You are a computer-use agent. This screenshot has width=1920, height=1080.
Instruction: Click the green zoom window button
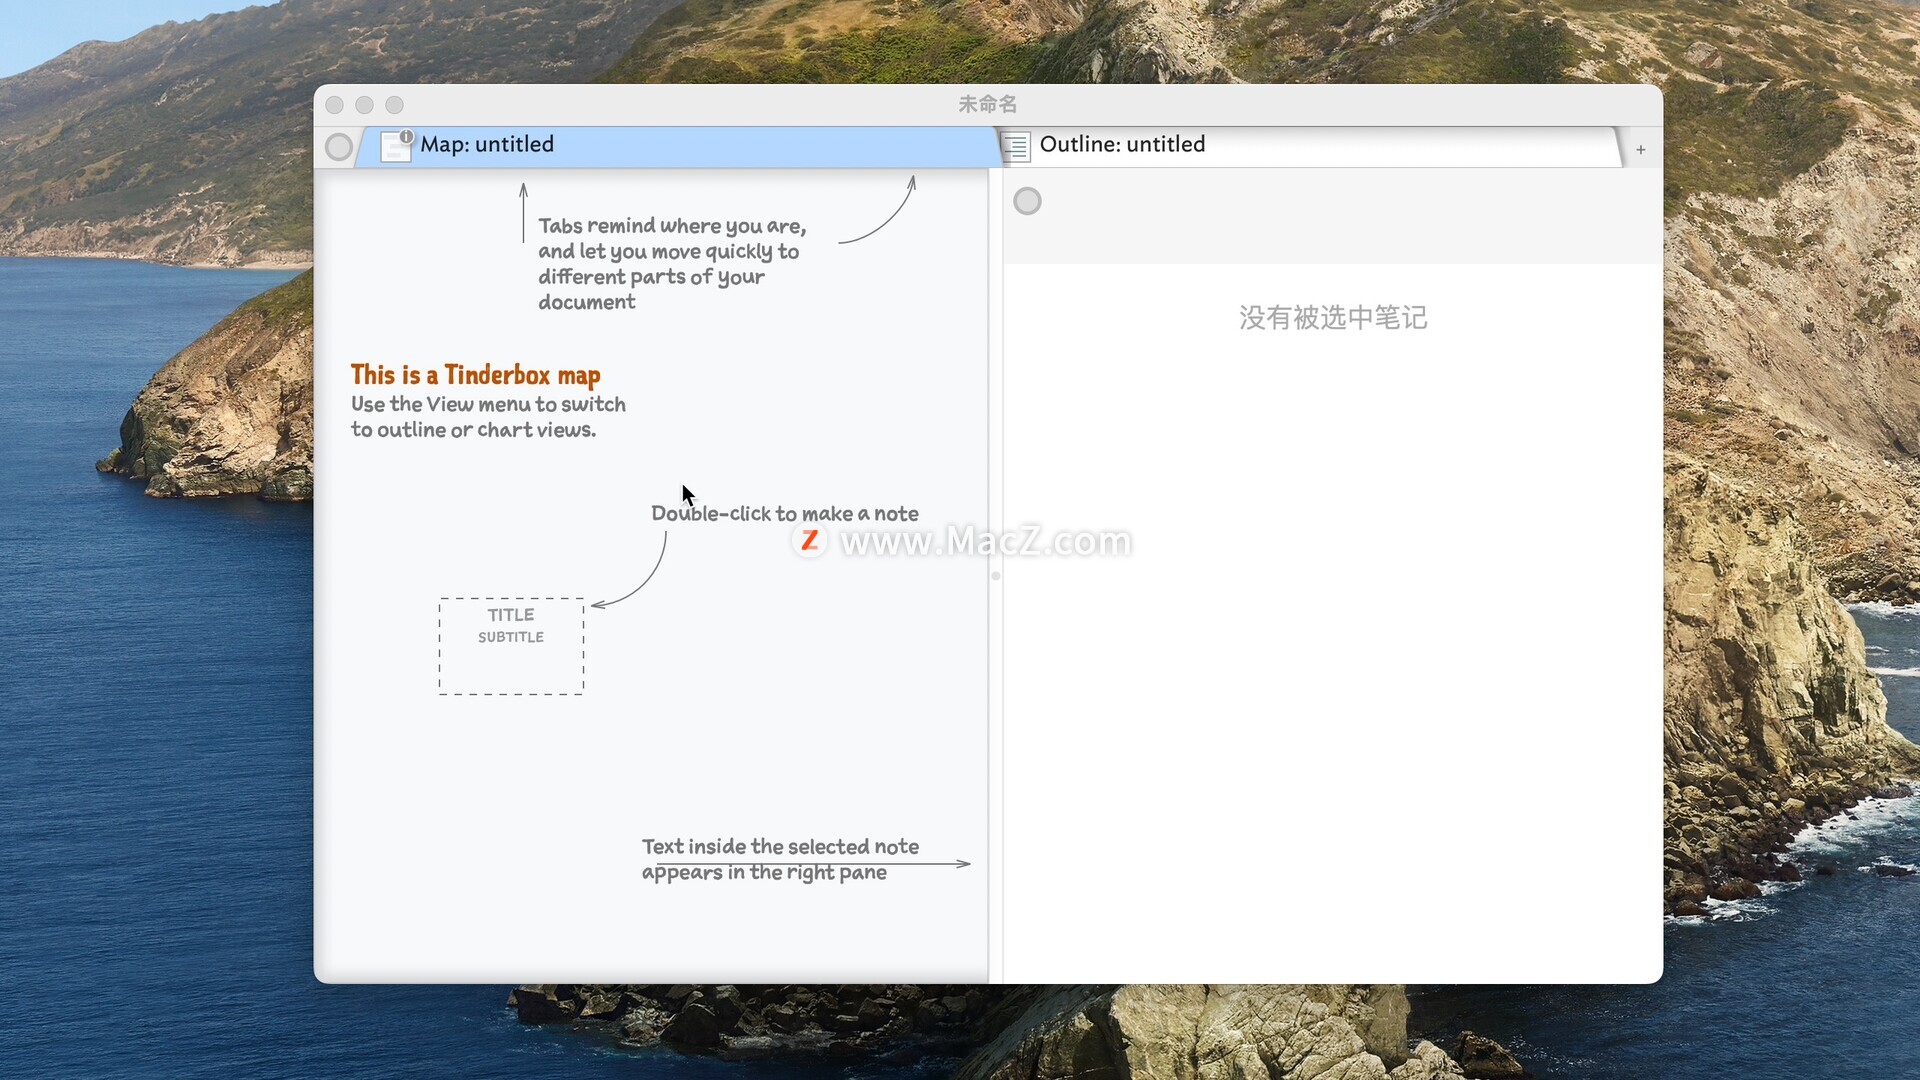(395, 105)
